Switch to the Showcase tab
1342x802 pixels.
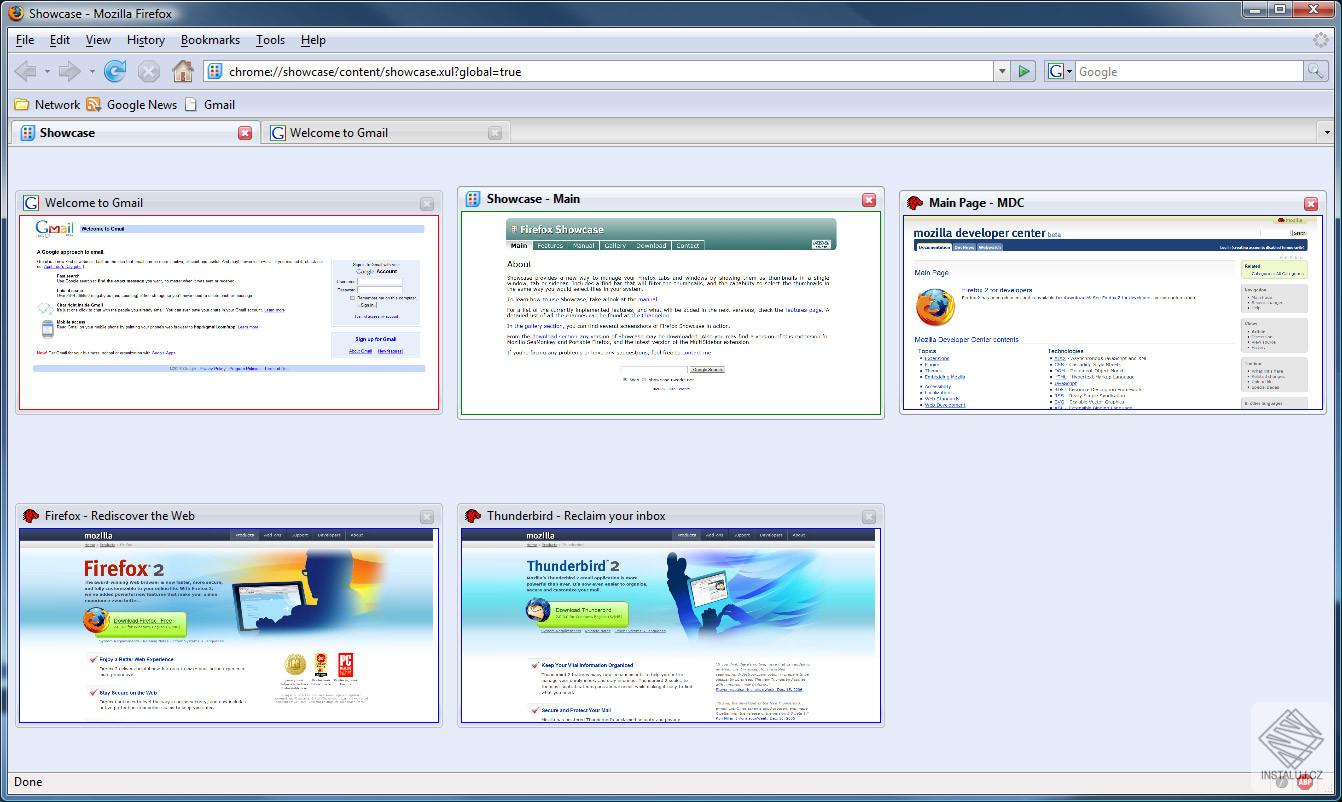click(135, 132)
